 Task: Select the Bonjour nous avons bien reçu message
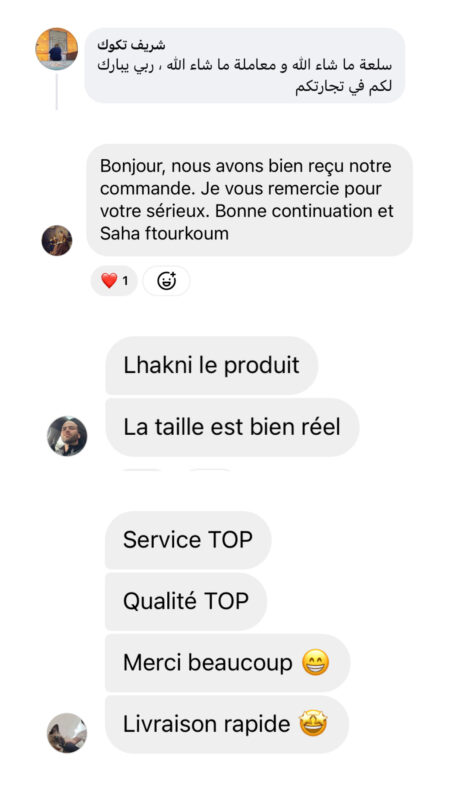tap(249, 200)
